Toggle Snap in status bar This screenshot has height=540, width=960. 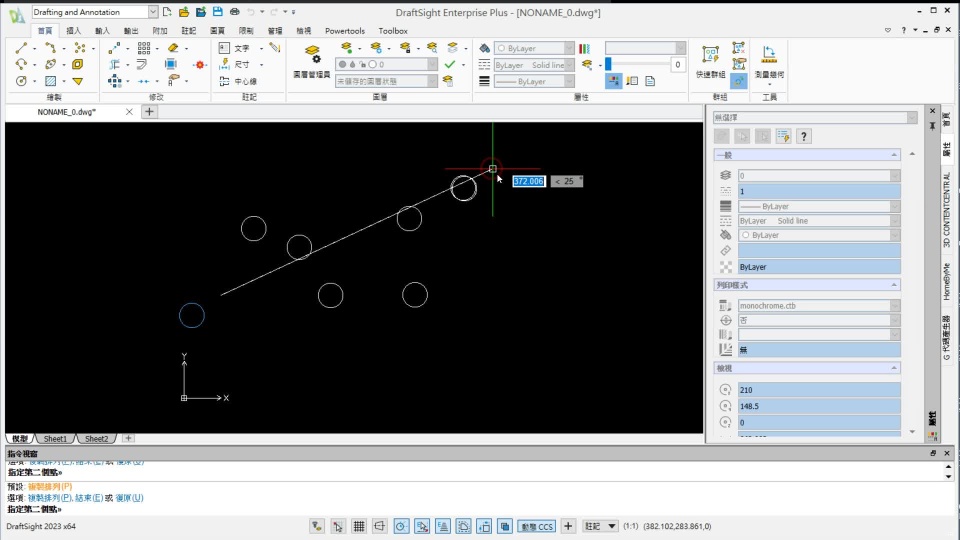click(x=337, y=526)
